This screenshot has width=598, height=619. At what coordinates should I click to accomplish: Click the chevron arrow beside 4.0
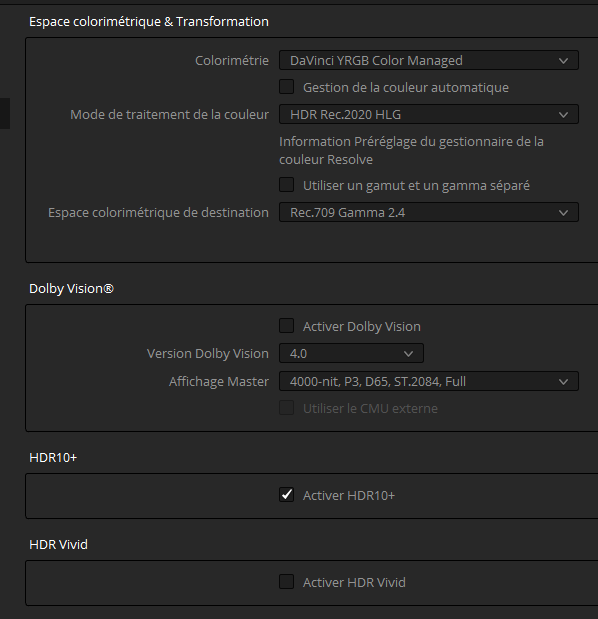click(x=409, y=354)
